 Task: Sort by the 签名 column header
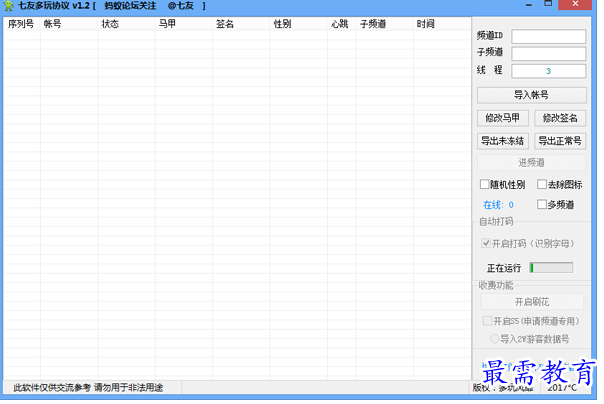pos(241,24)
